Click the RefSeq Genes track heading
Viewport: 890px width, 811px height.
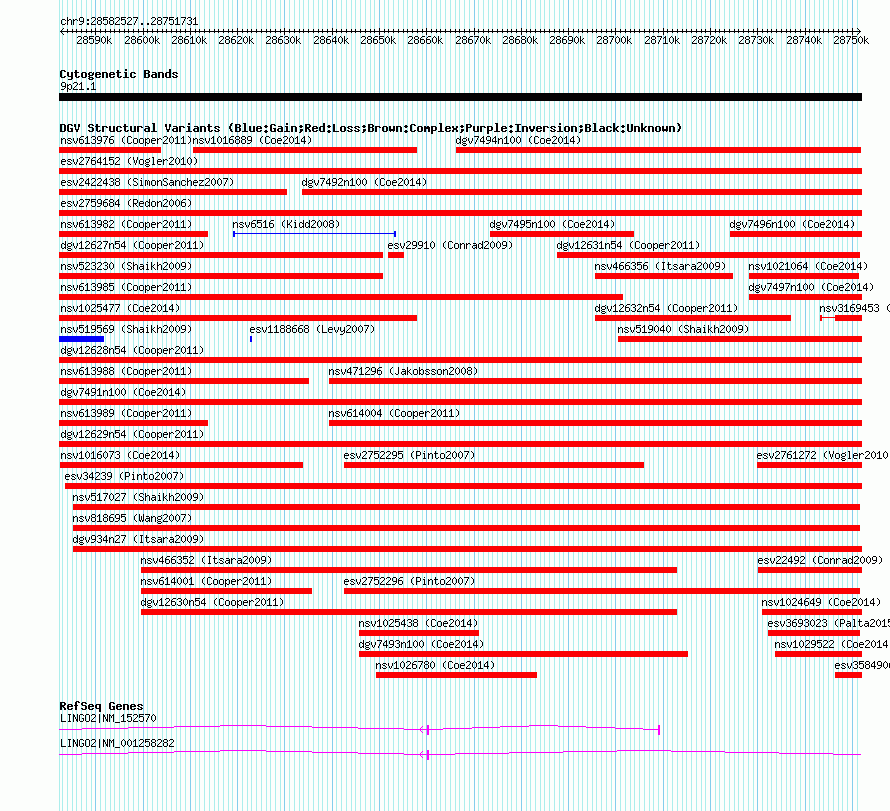[101, 706]
